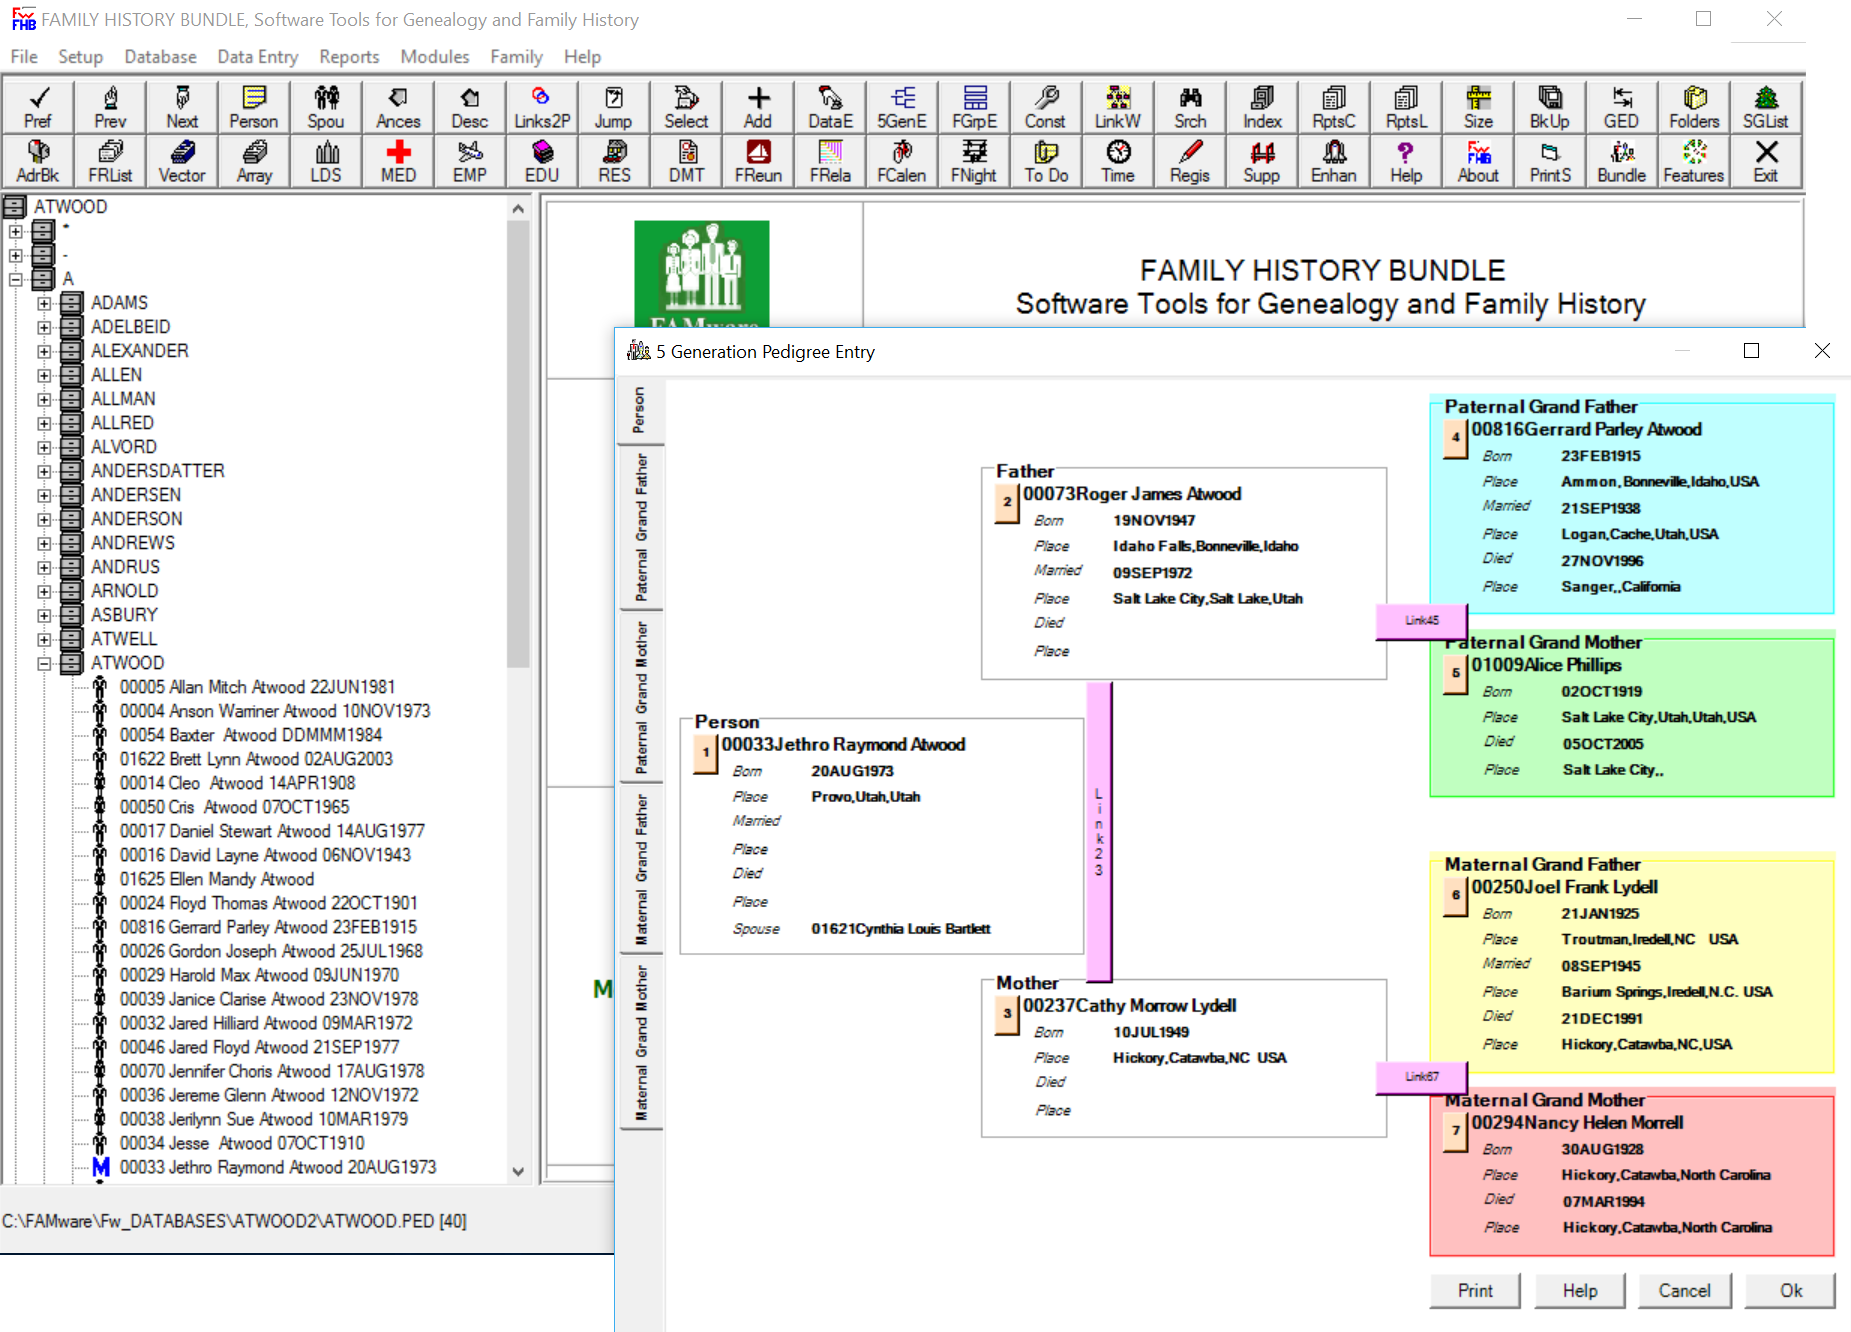Open the Features toolbar tool
The width and height of the screenshot is (1851, 1332).
(x=1694, y=161)
